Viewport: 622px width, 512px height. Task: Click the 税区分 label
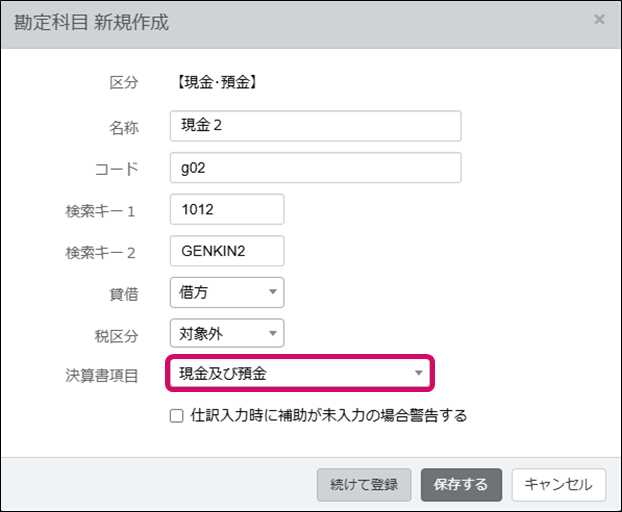tap(116, 335)
